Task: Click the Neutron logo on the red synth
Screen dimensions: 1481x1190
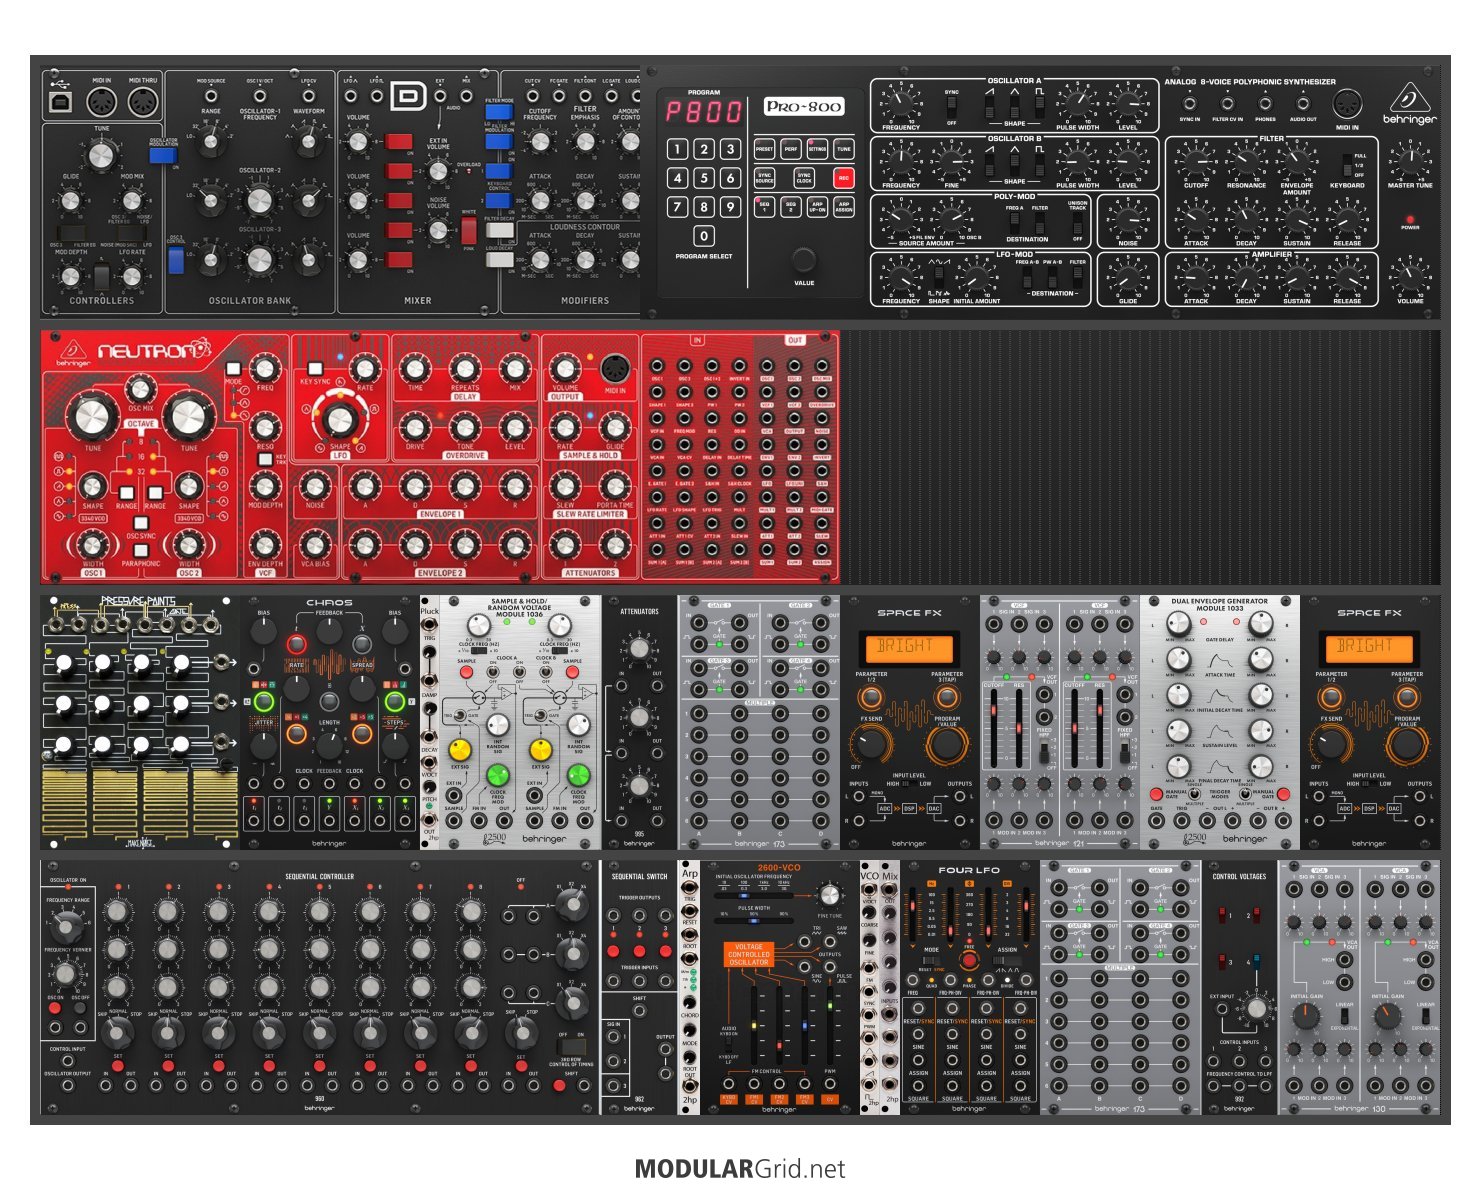Action: (155, 350)
